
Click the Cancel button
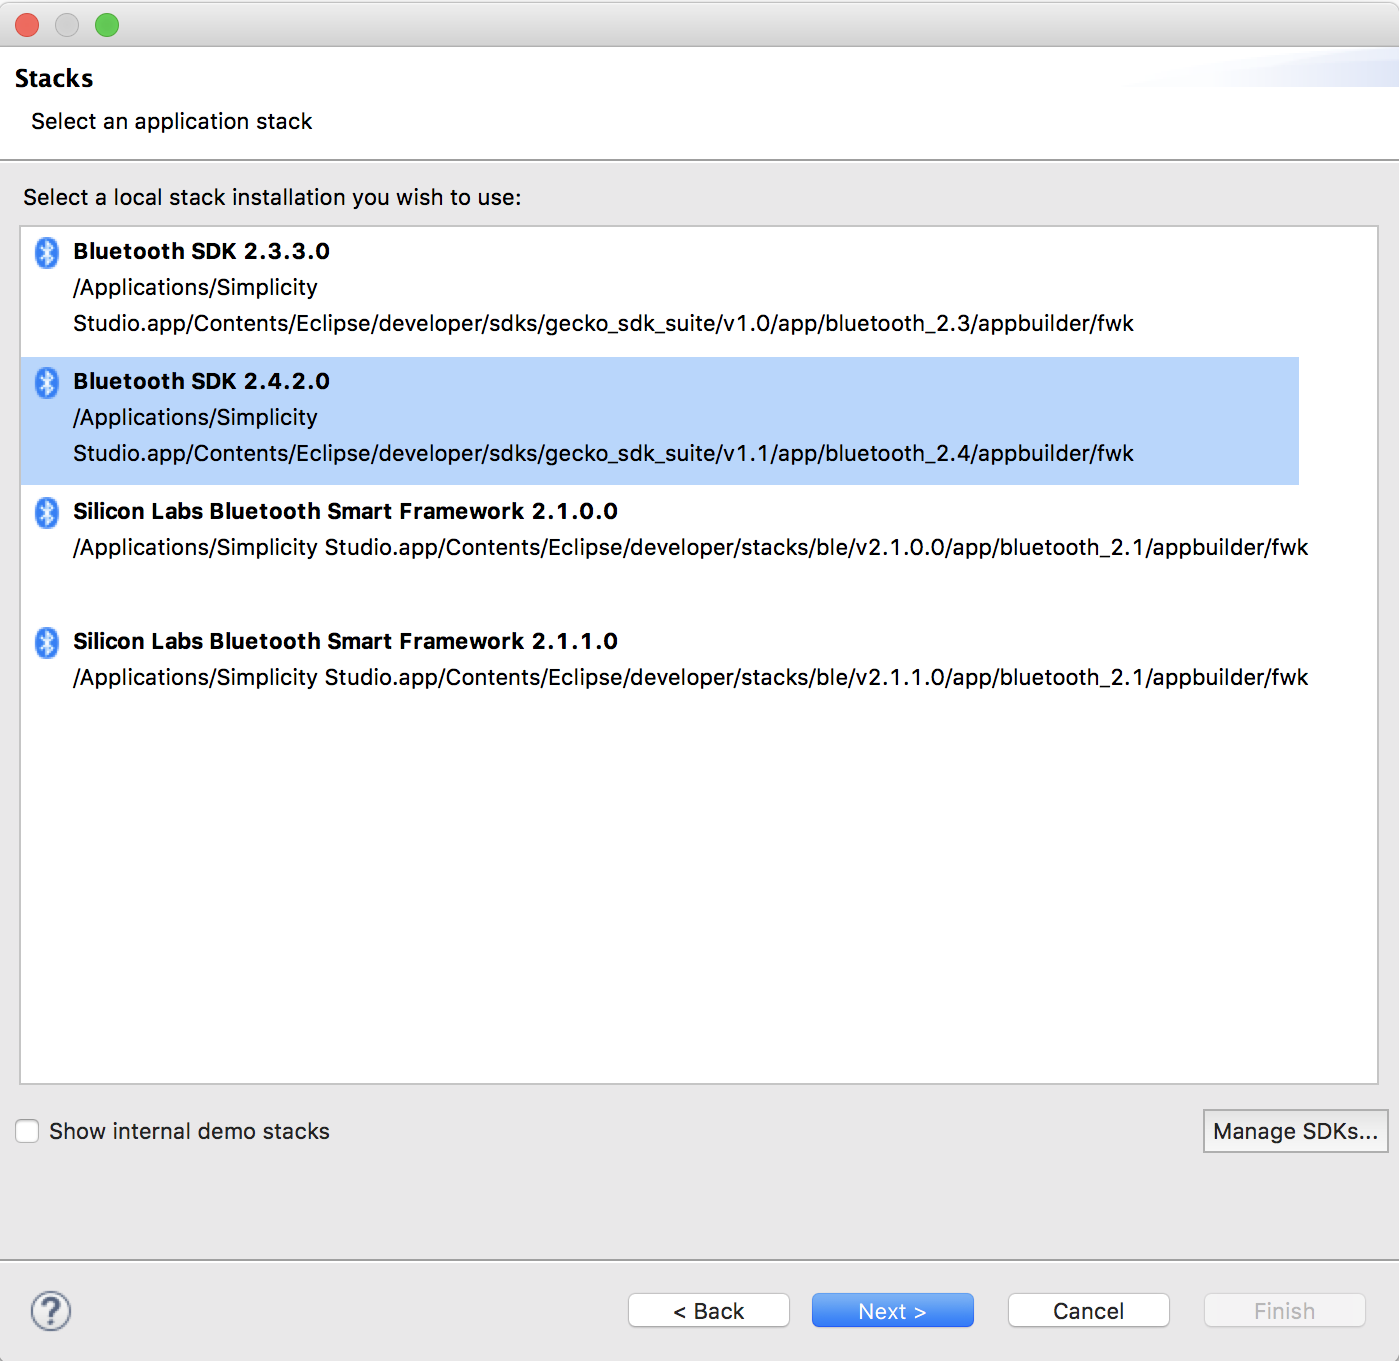(x=1089, y=1311)
